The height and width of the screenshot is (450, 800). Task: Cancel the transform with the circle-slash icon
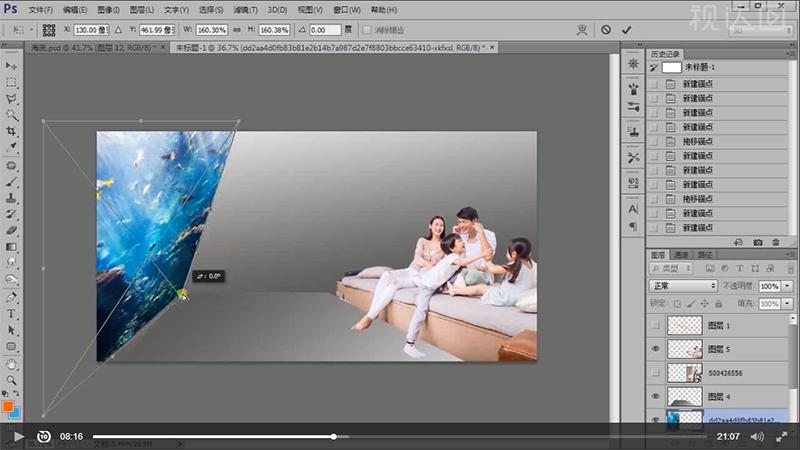pyautogui.click(x=606, y=30)
